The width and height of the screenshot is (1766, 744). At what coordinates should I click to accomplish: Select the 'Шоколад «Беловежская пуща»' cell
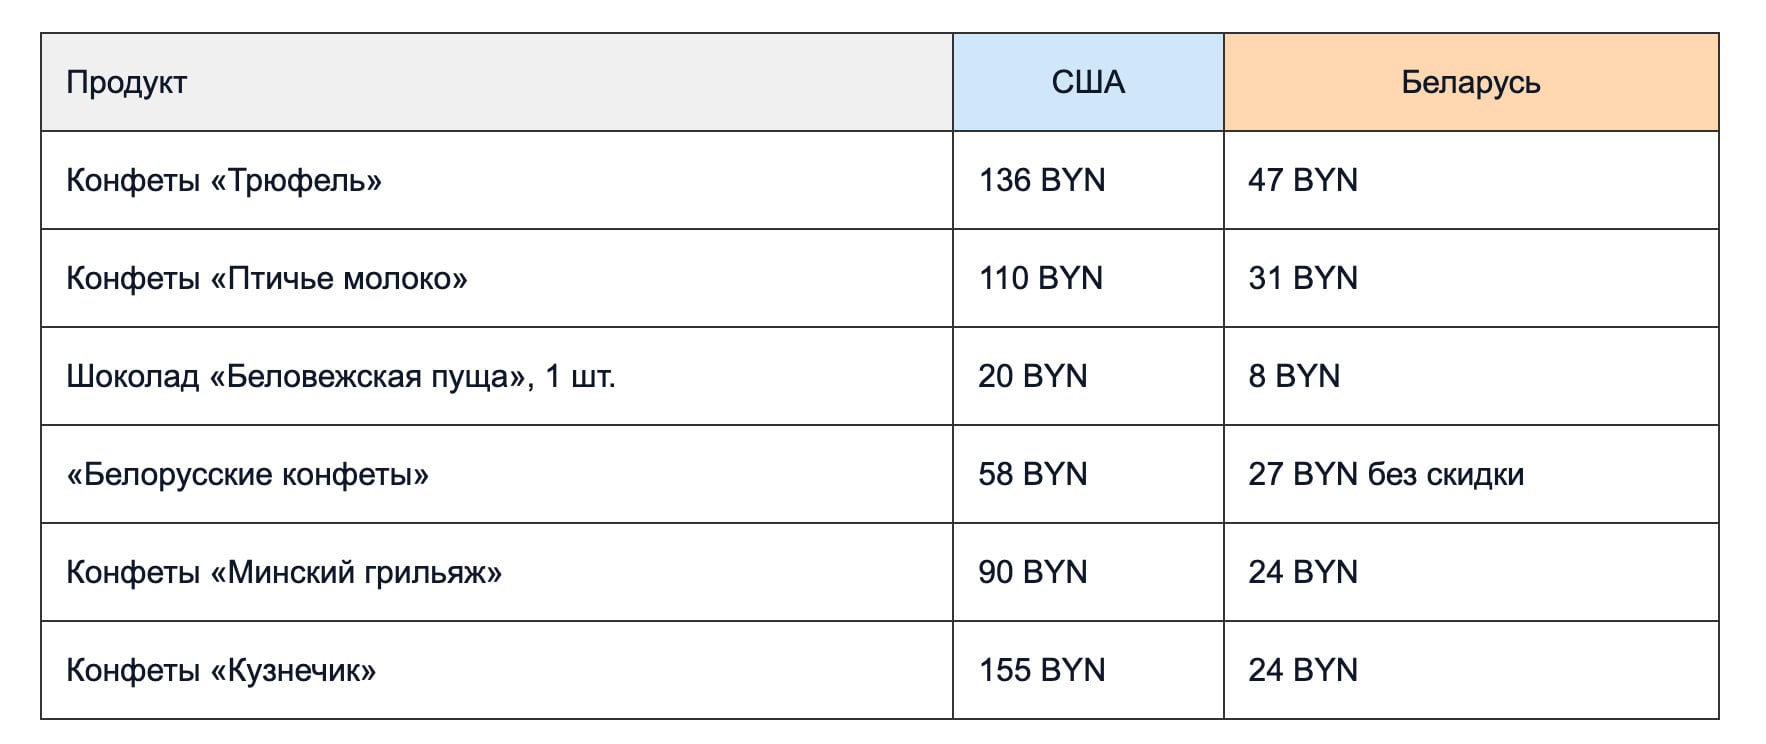pos(341,376)
